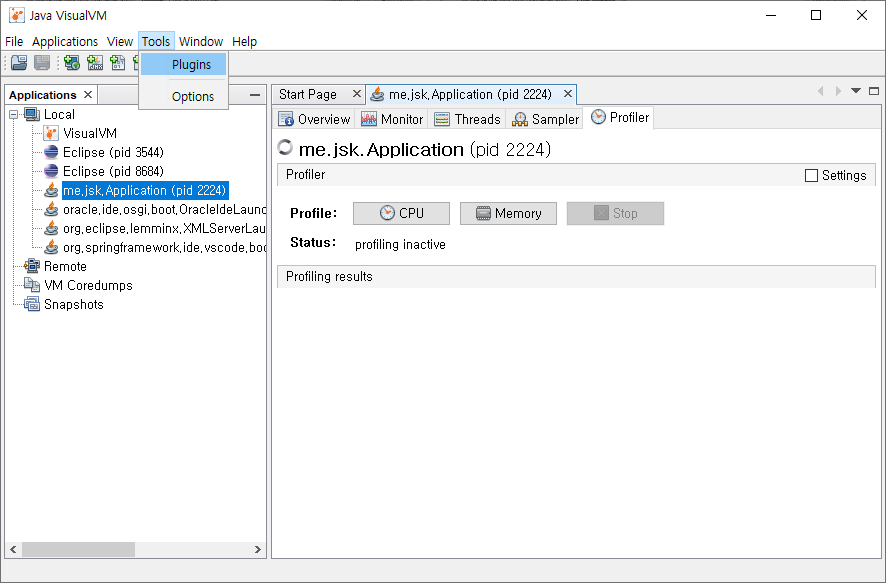Image resolution: width=886 pixels, height=583 pixels.
Task: Click the Remote hosts icon
Action: [32, 266]
